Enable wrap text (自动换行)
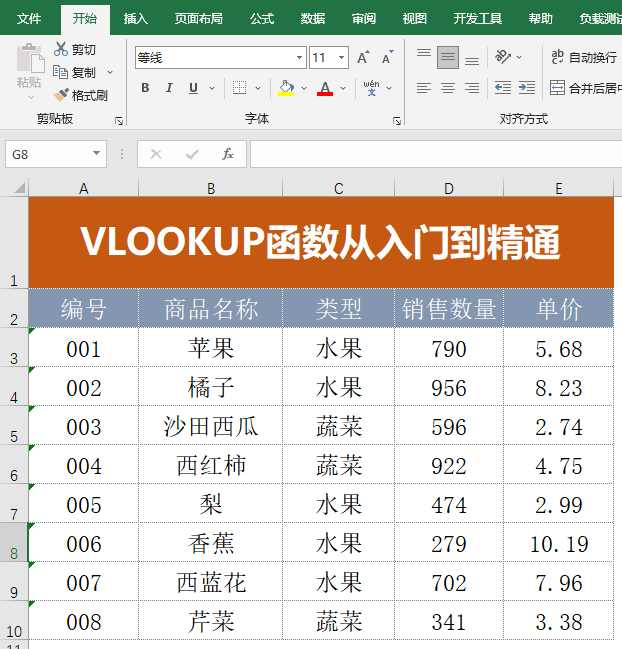This screenshot has height=649, width=622. (584, 57)
